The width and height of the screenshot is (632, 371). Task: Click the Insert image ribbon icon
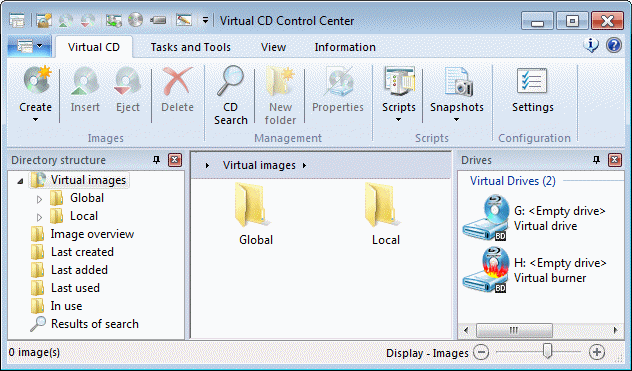(85, 81)
